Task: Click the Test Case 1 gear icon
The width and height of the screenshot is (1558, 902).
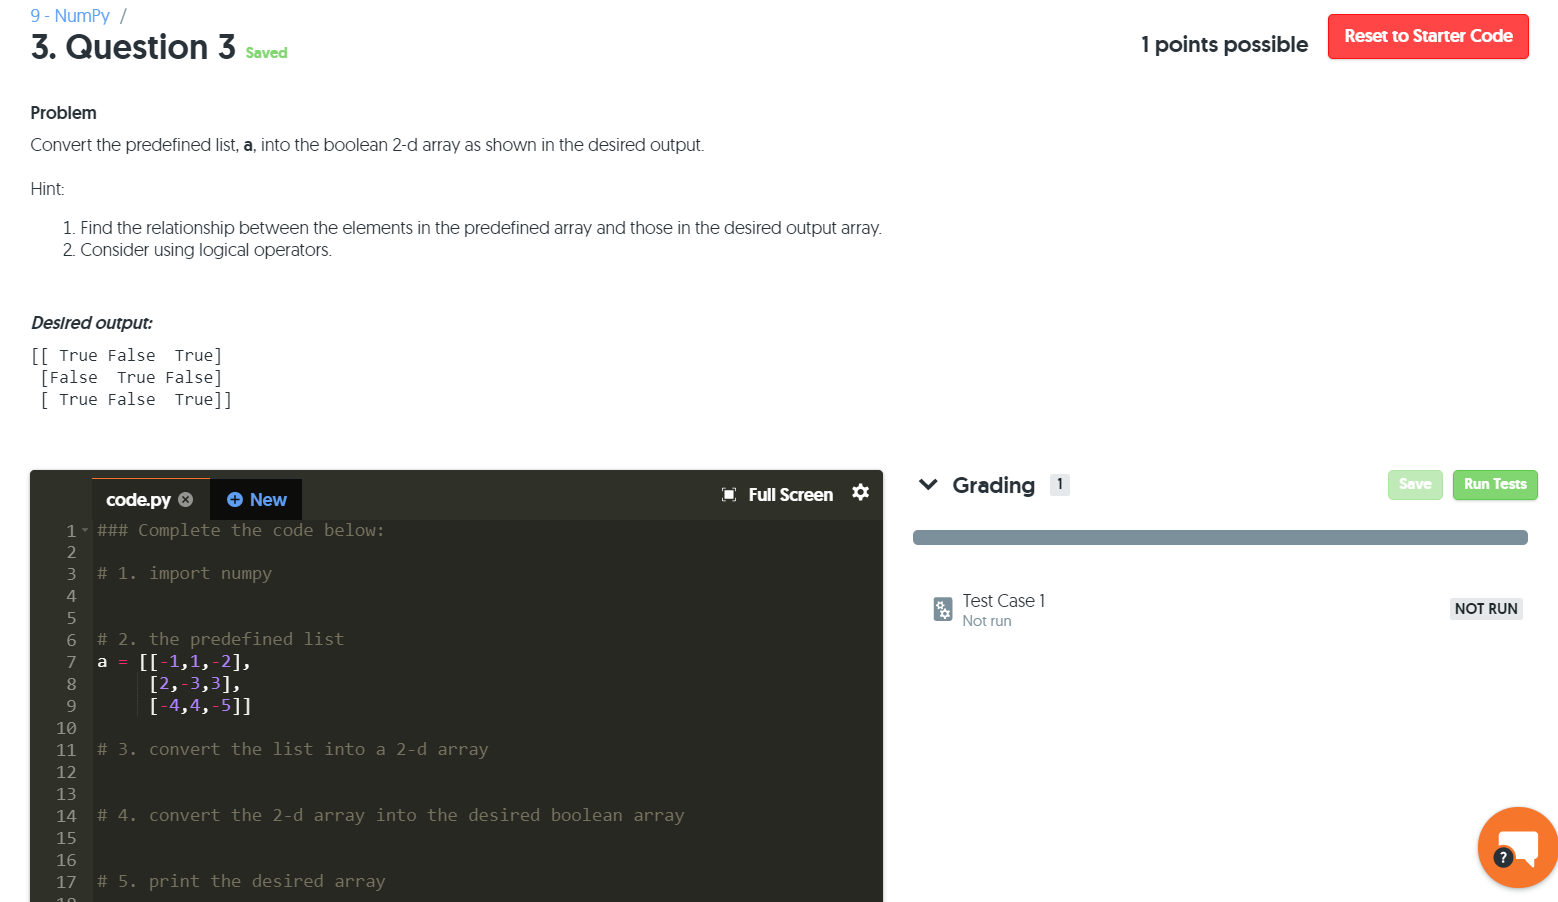Action: 942,608
